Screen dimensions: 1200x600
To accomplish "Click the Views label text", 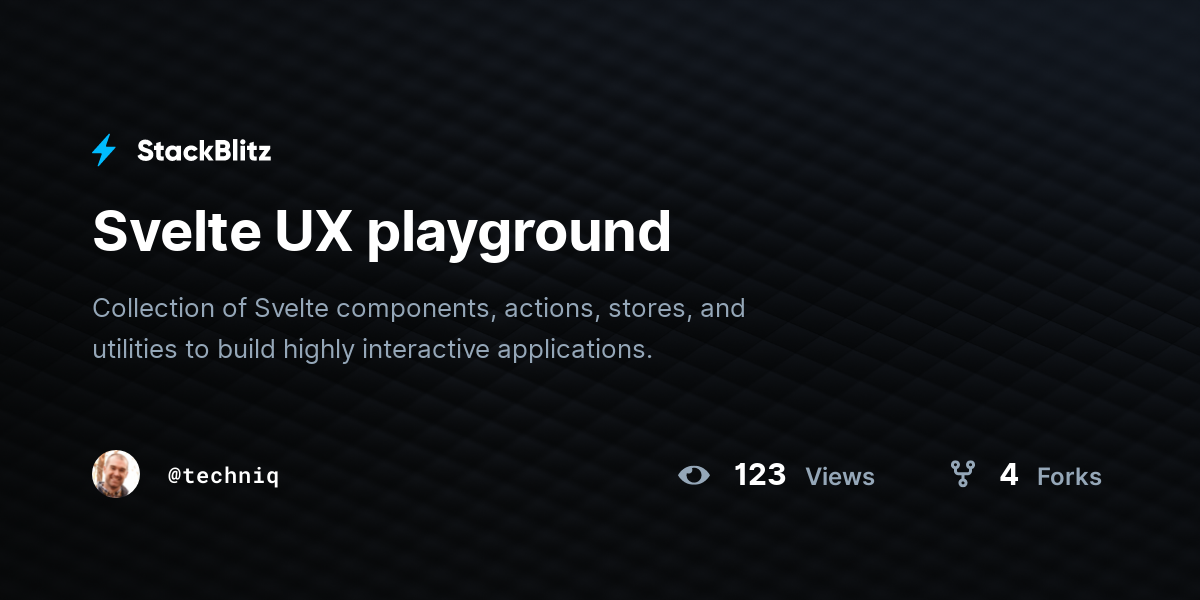I will point(840,477).
